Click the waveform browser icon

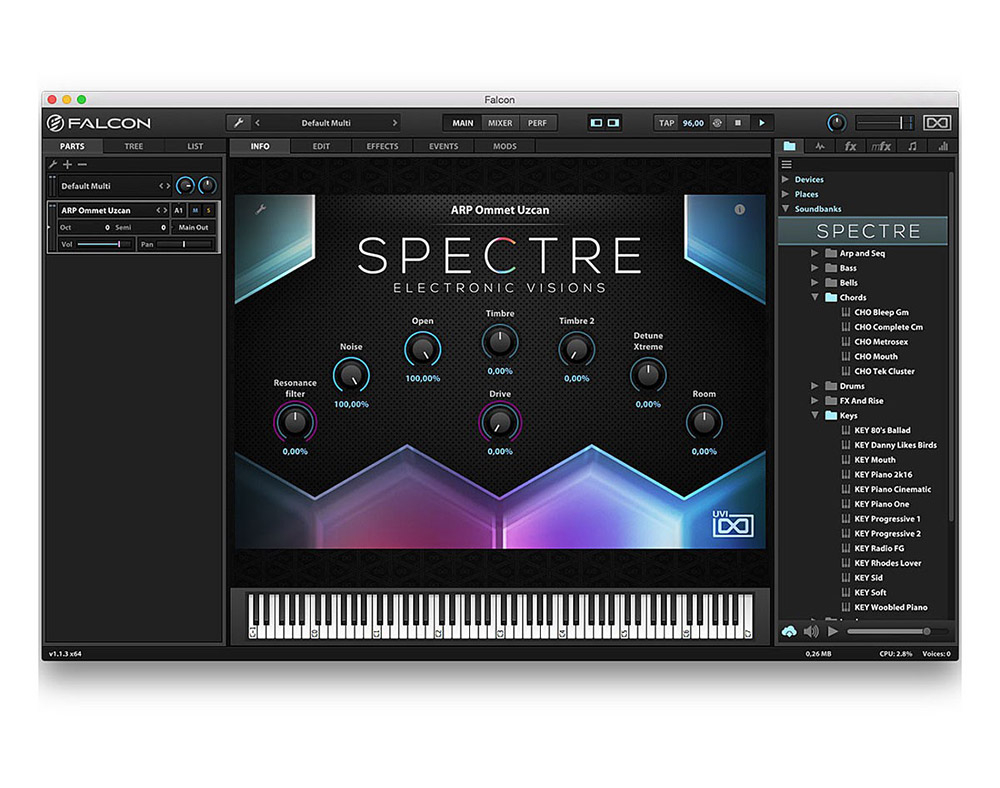822,147
